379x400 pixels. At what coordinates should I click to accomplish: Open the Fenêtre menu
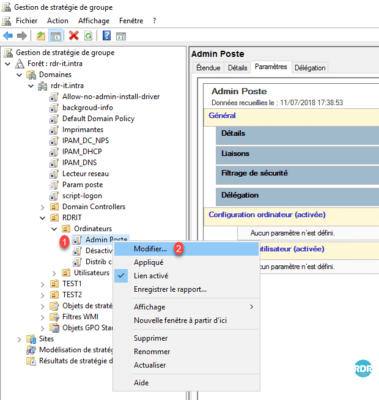tap(131, 21)
